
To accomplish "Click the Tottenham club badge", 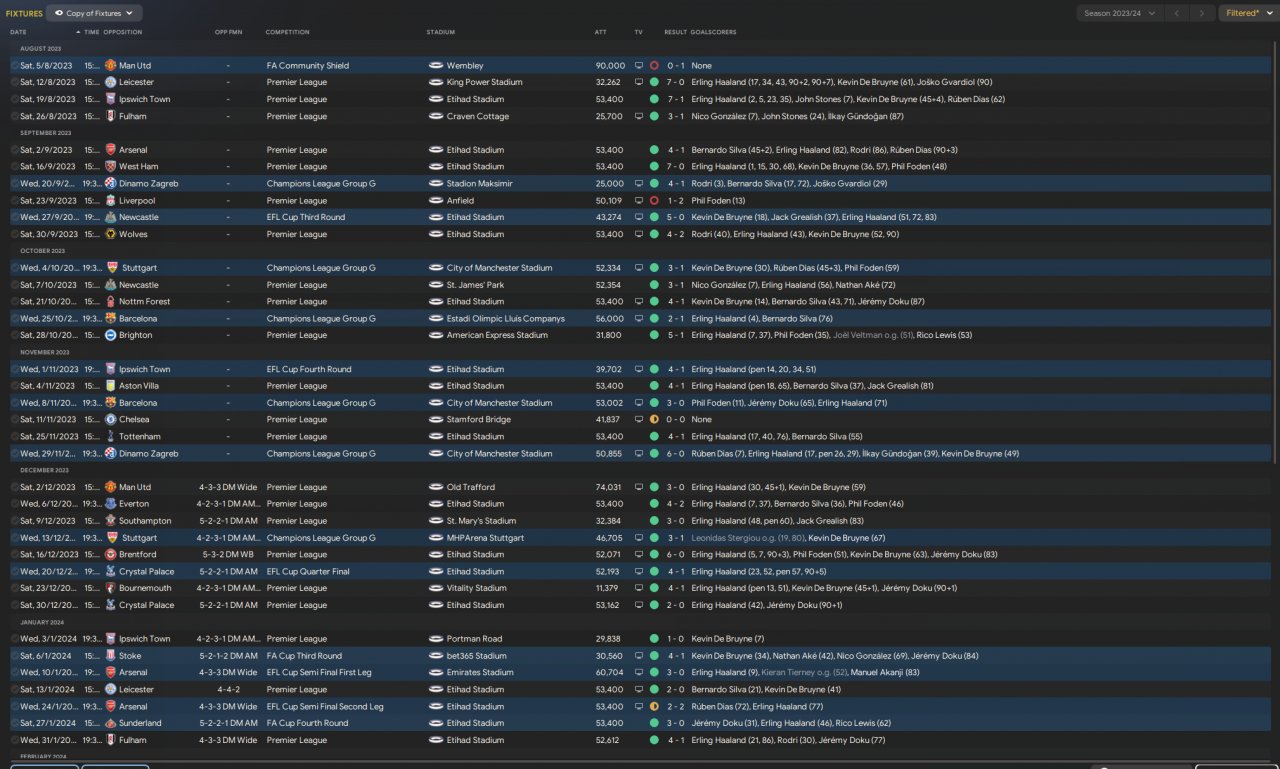I will point(110,436).
